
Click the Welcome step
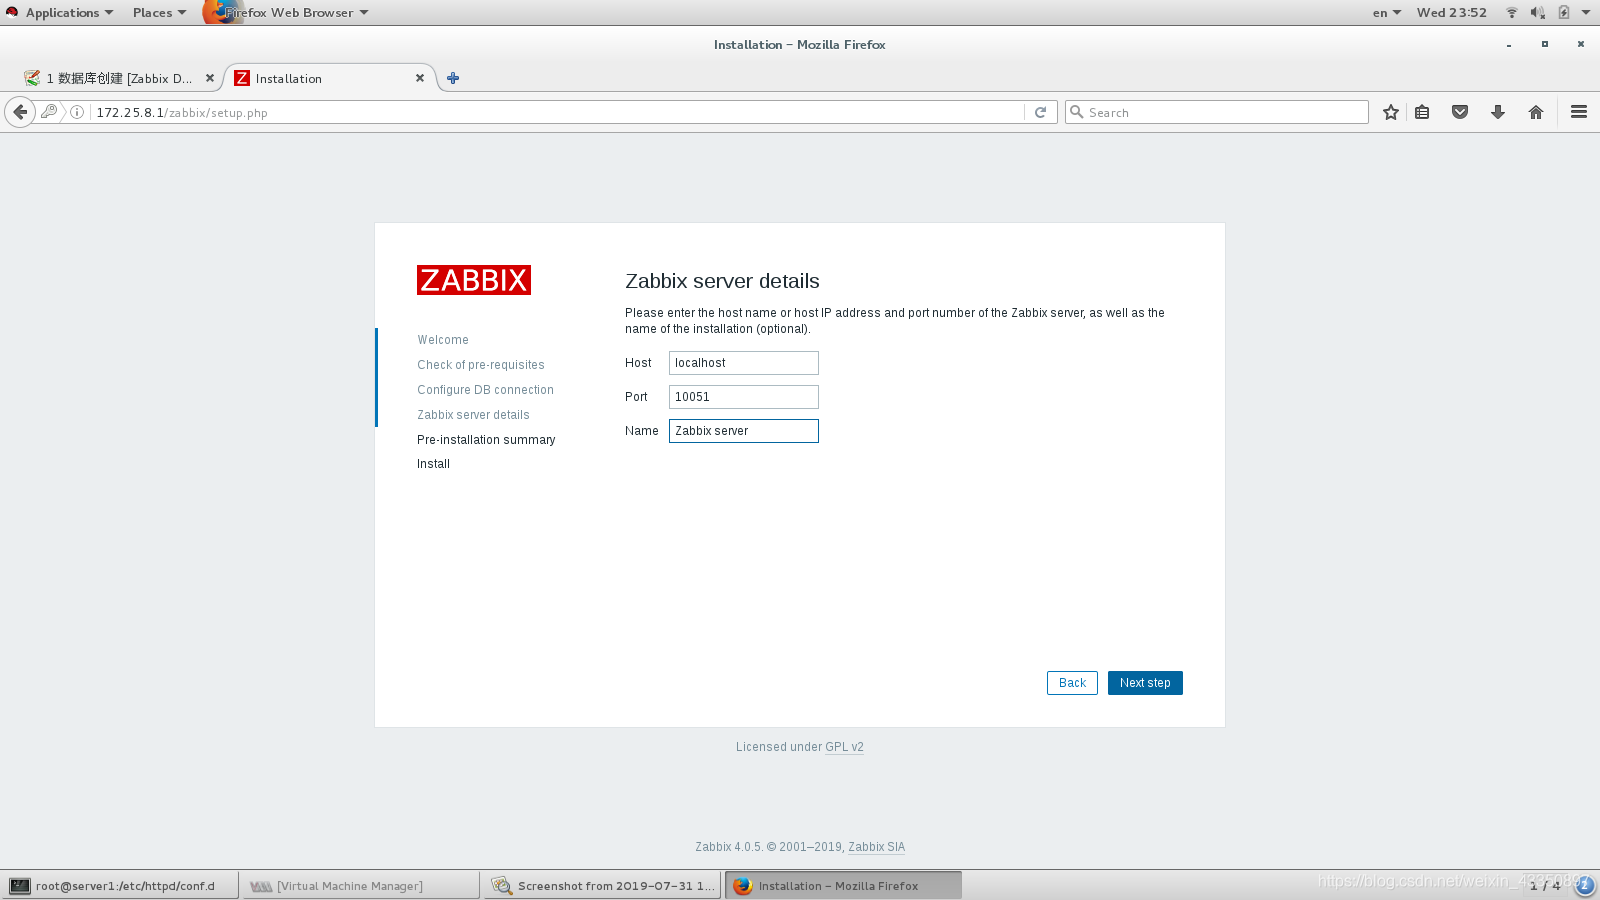click(x=443, y=340)
